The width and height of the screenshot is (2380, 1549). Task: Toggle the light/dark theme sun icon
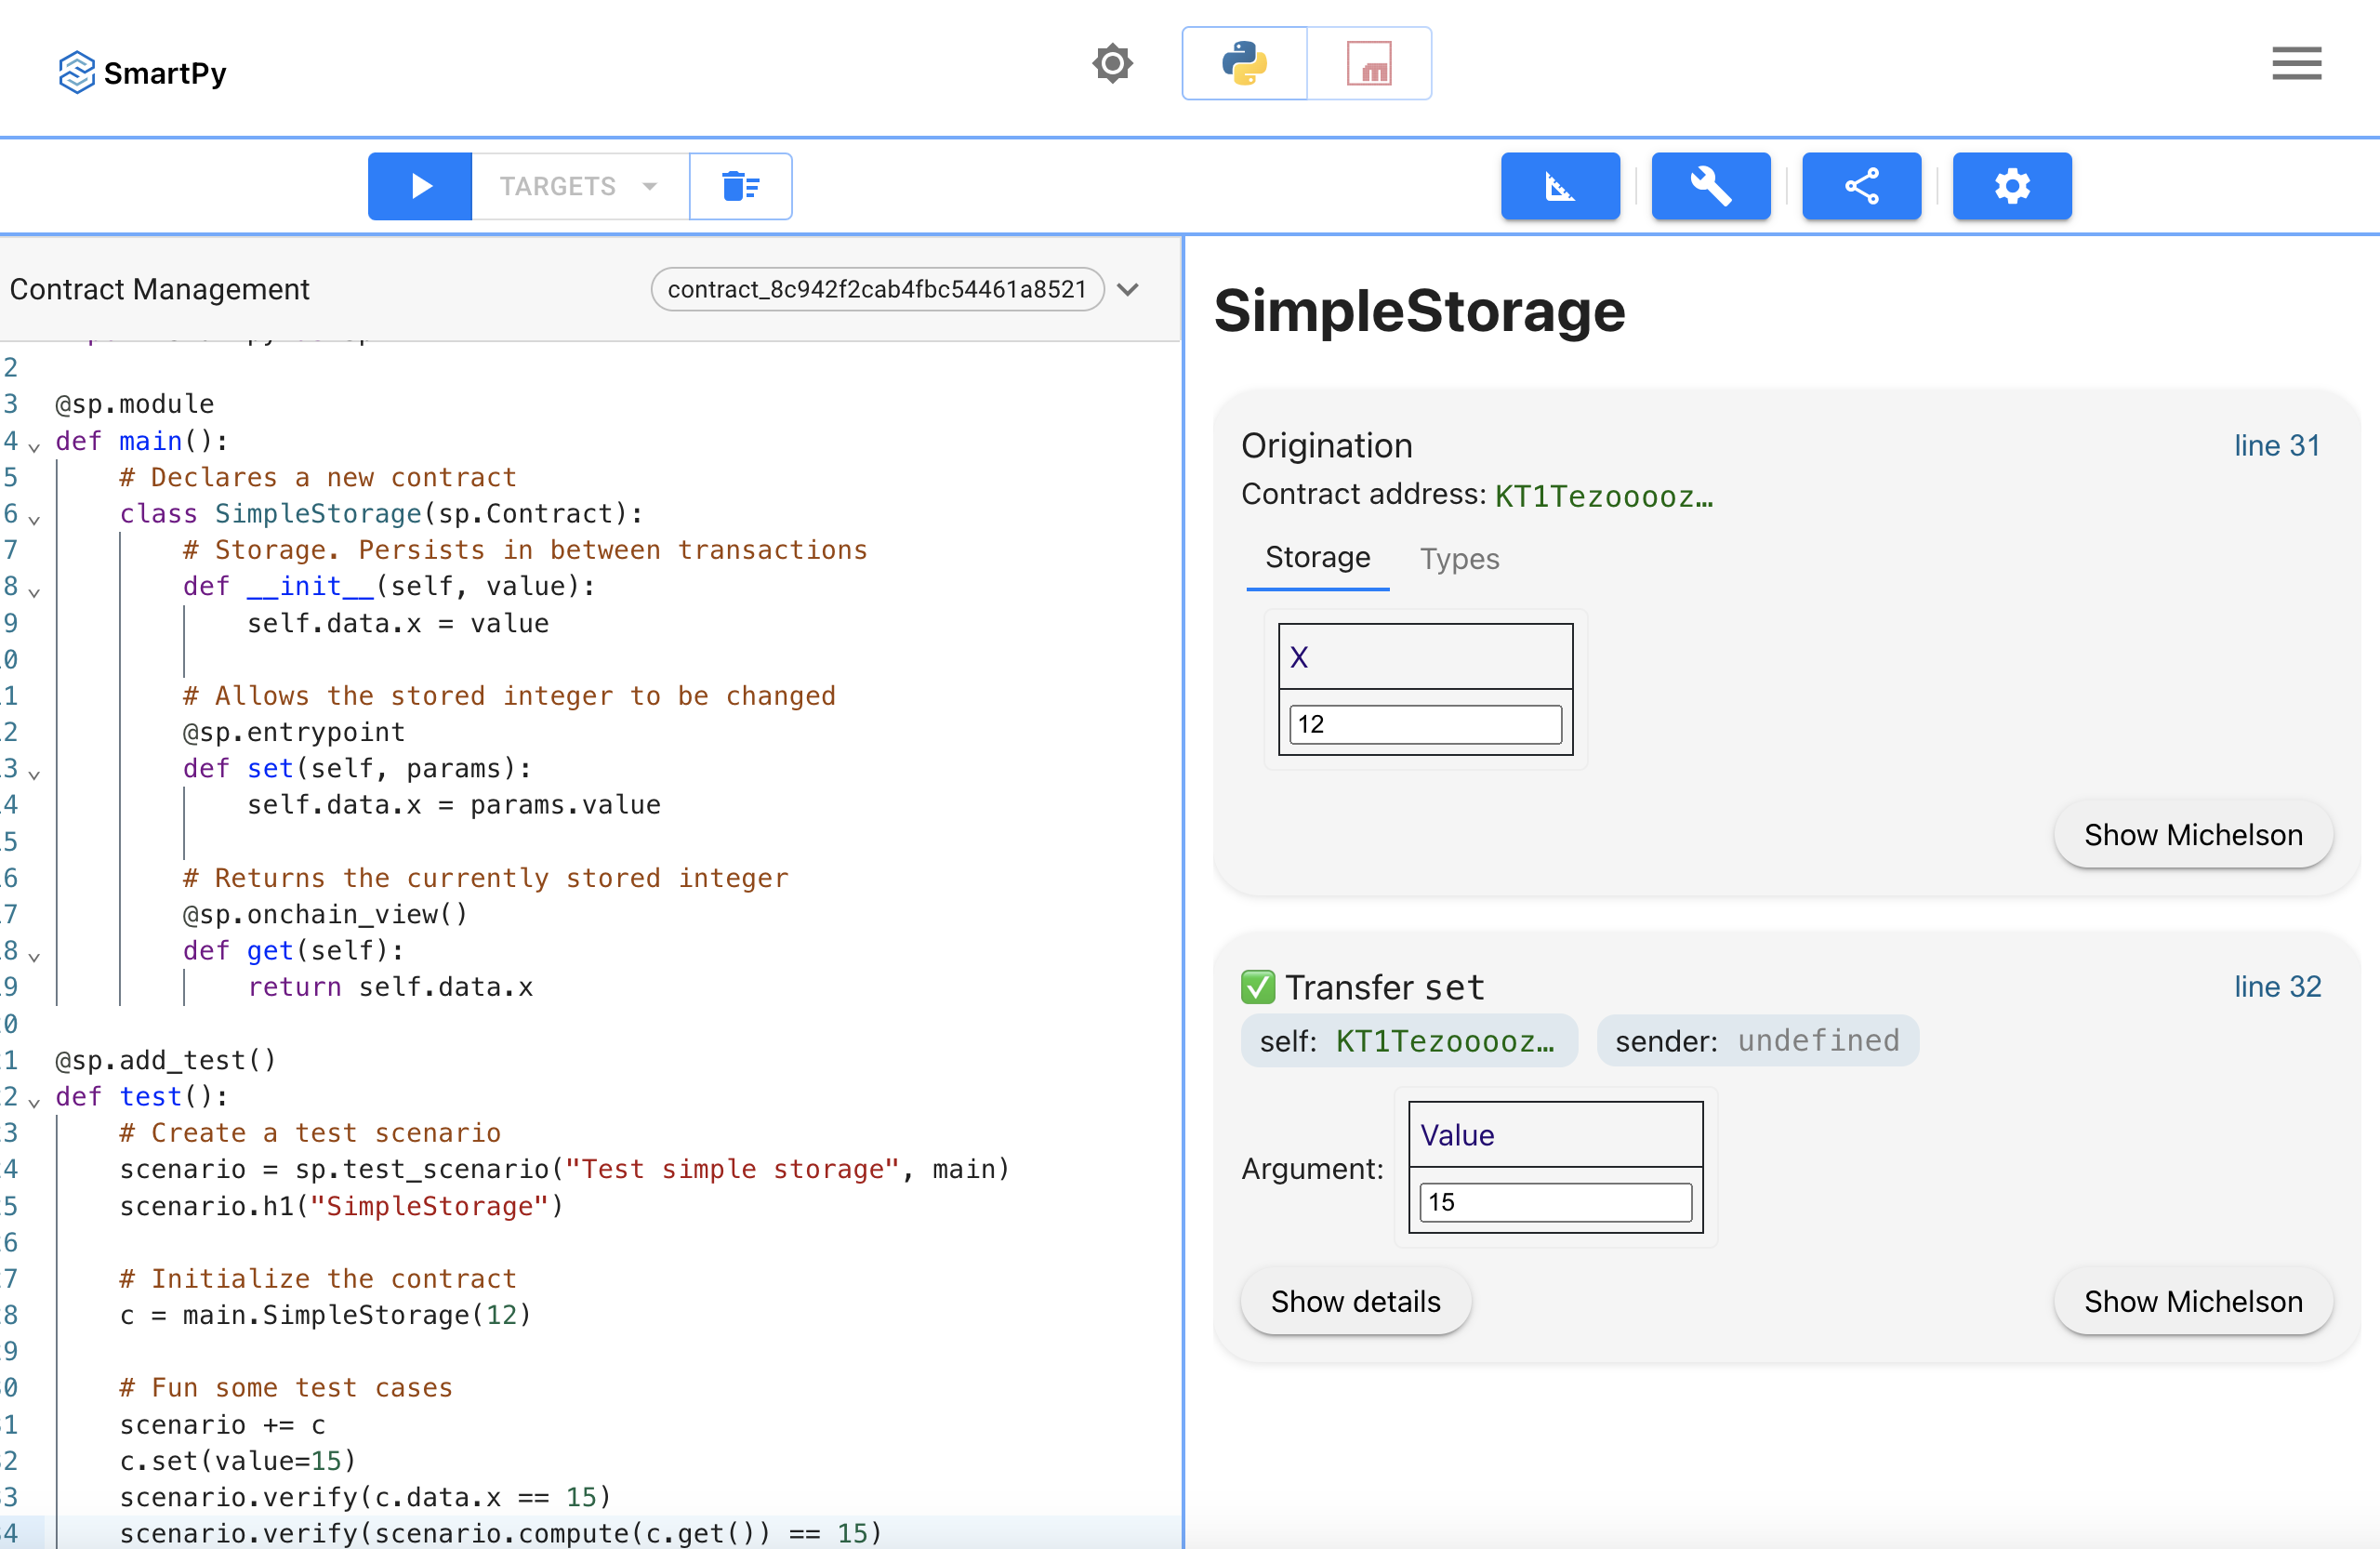[1112, 64]
